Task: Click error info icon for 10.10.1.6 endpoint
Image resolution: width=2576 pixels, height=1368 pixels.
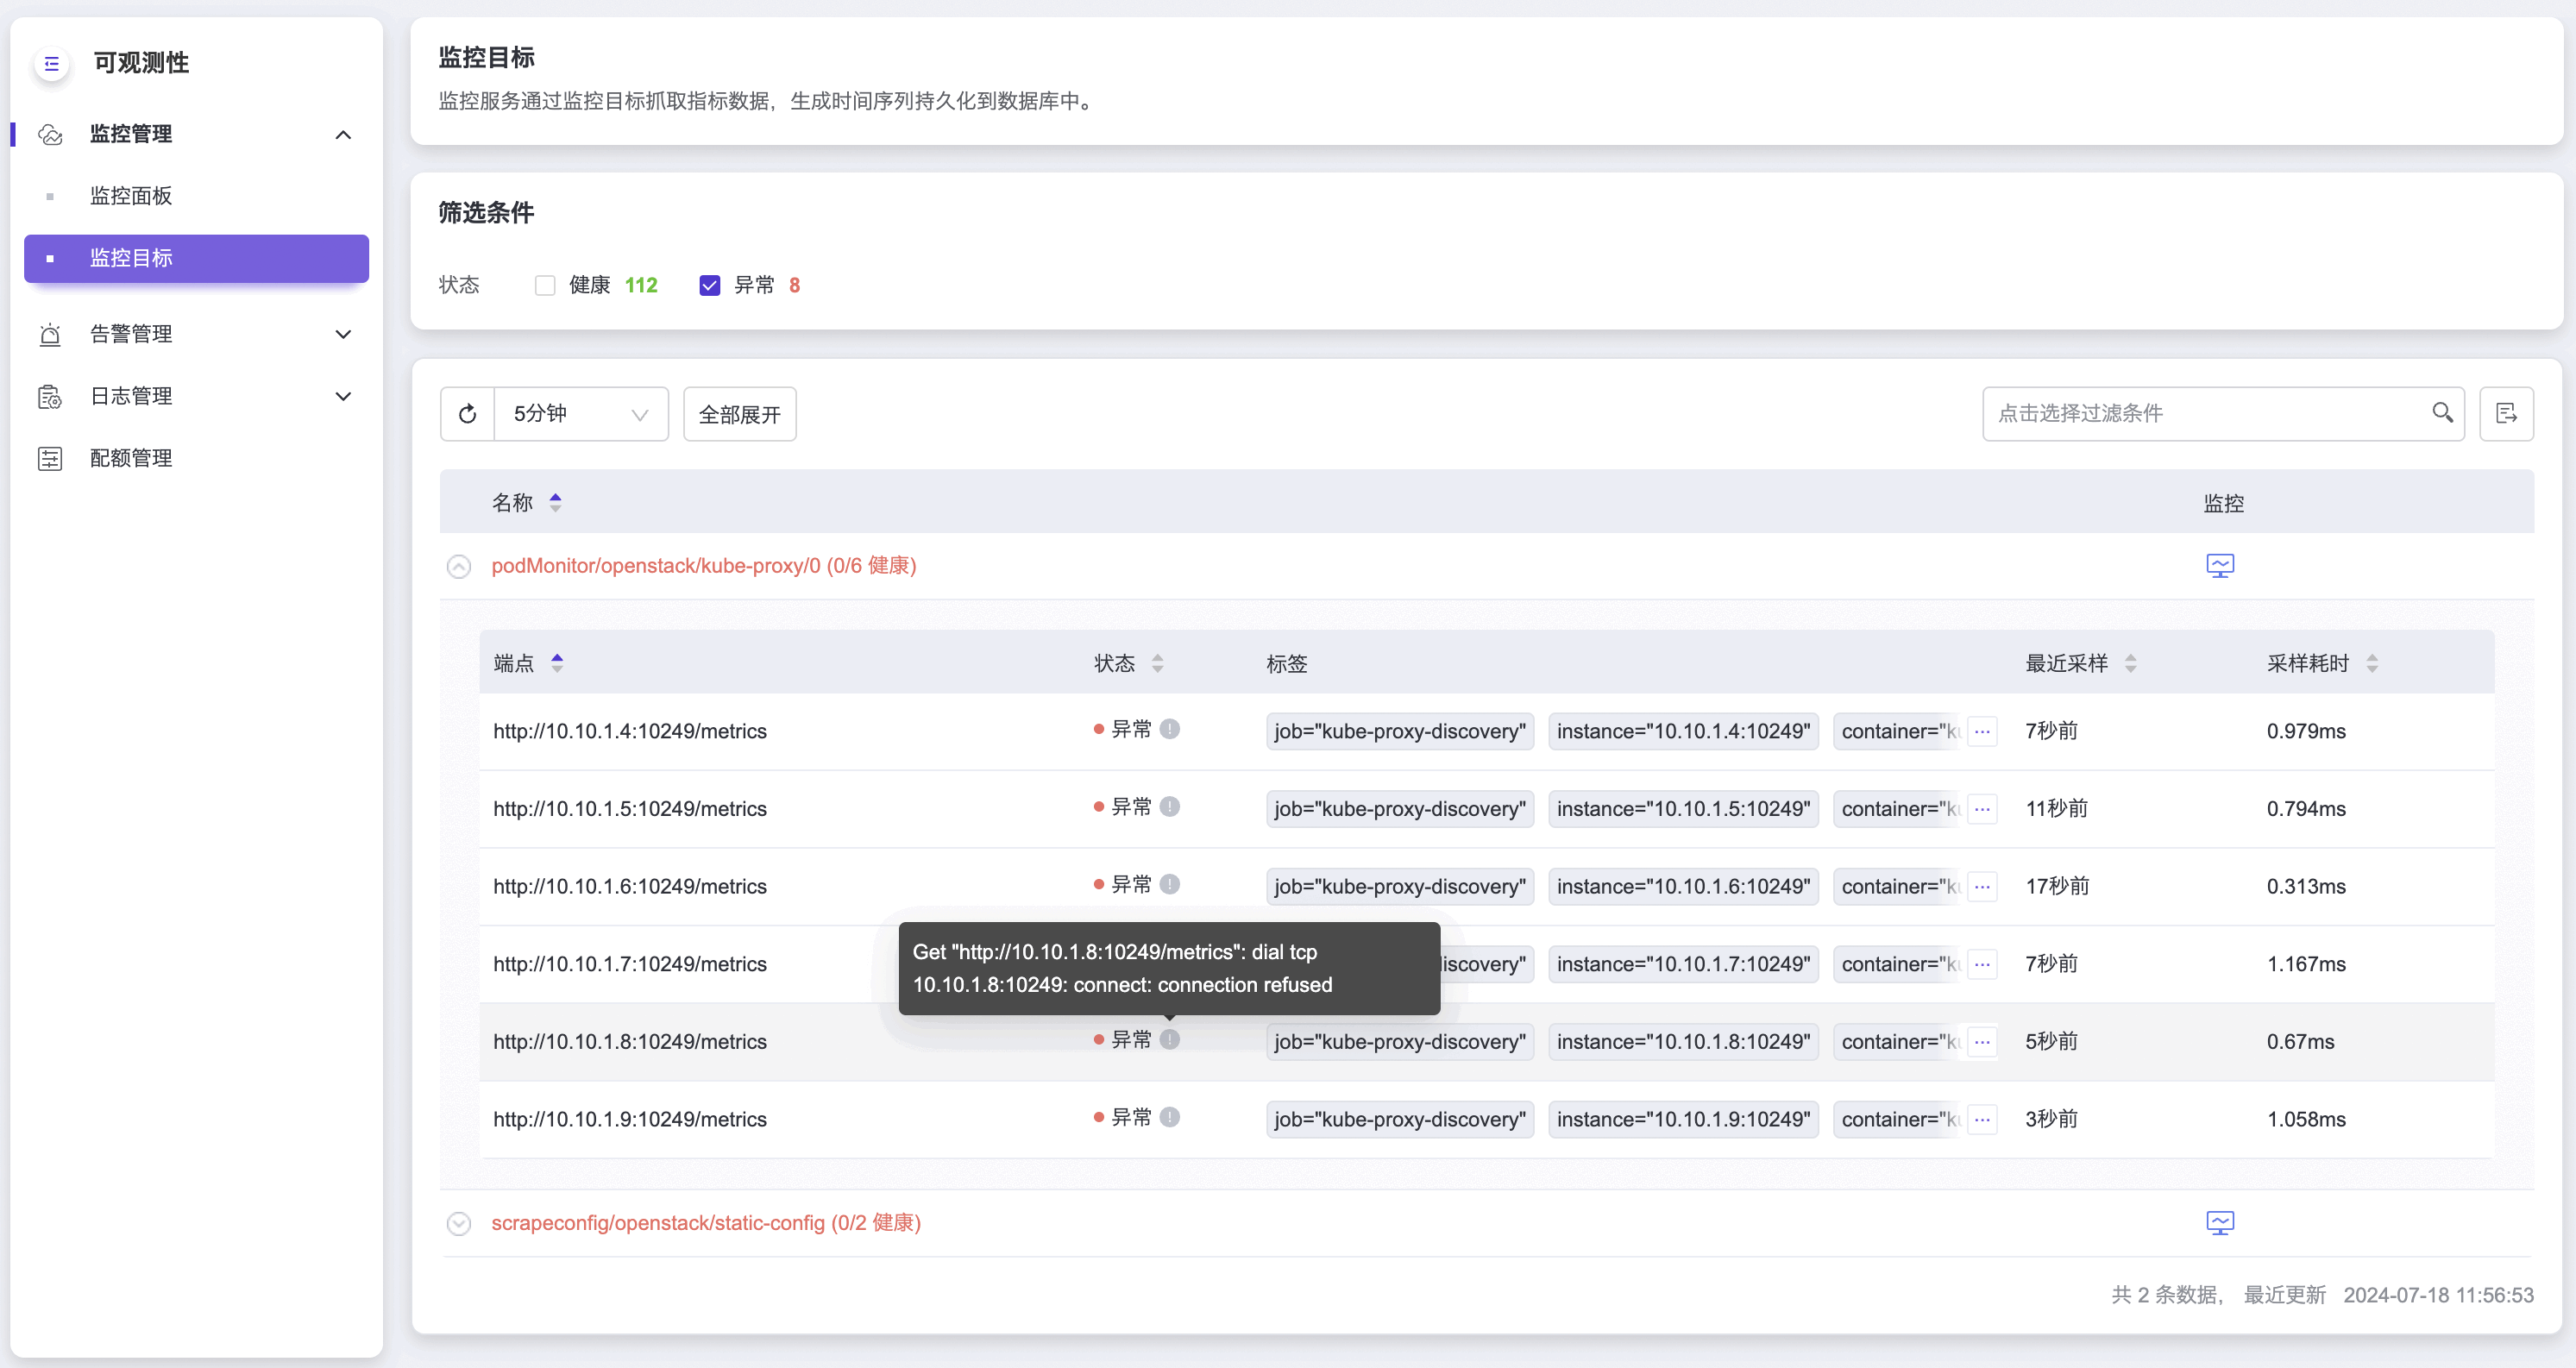Action: pos(1170,885)
